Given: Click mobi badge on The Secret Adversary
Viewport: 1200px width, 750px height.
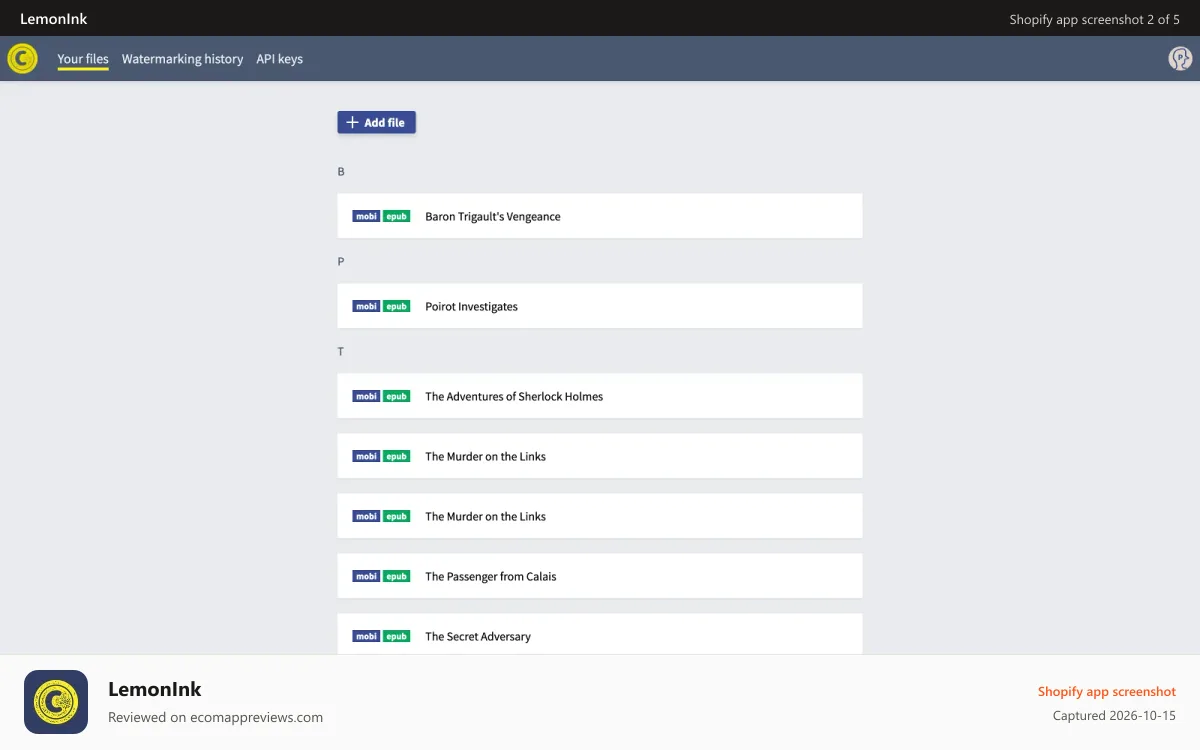Looking at the screenshot, I should (366, 636).
